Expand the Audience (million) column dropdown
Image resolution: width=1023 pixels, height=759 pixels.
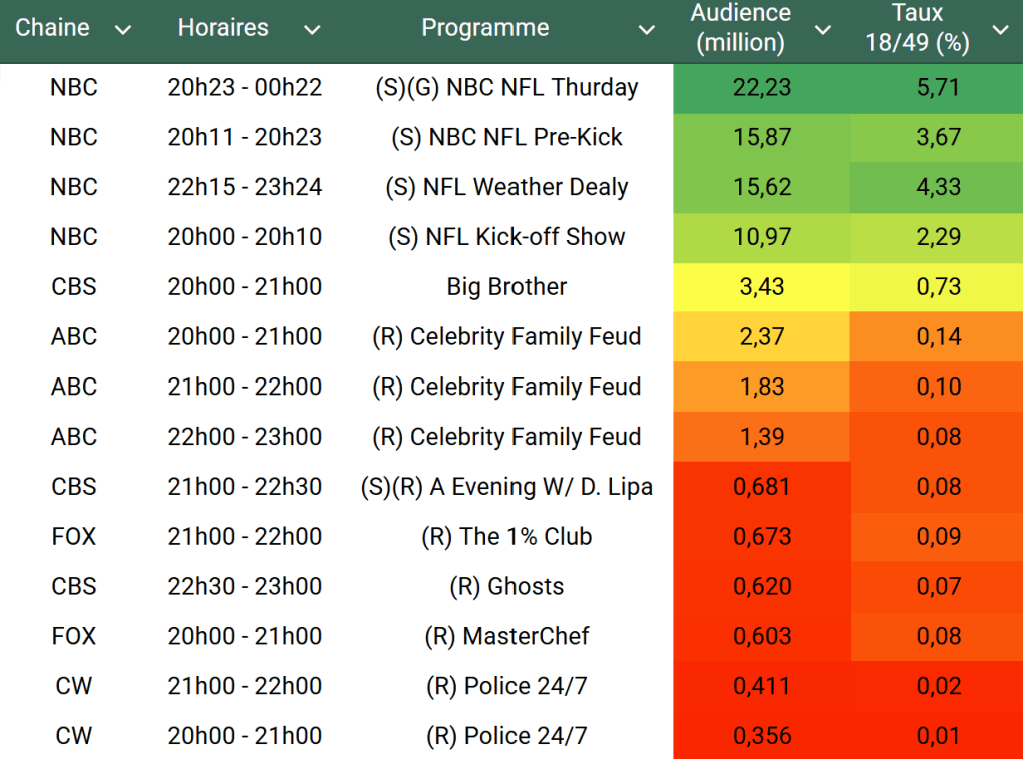click(822, 30)
